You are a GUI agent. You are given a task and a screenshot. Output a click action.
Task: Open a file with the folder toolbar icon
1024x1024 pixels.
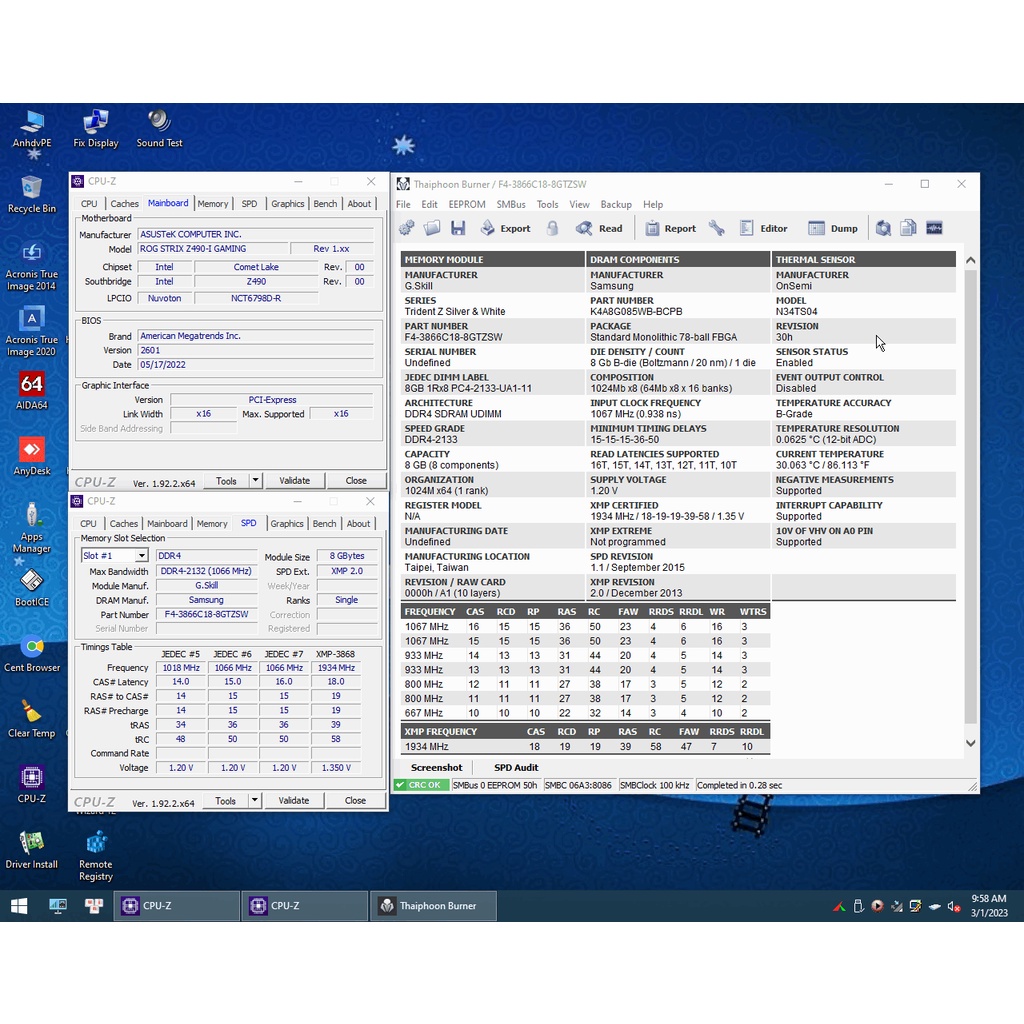point(431,228)
